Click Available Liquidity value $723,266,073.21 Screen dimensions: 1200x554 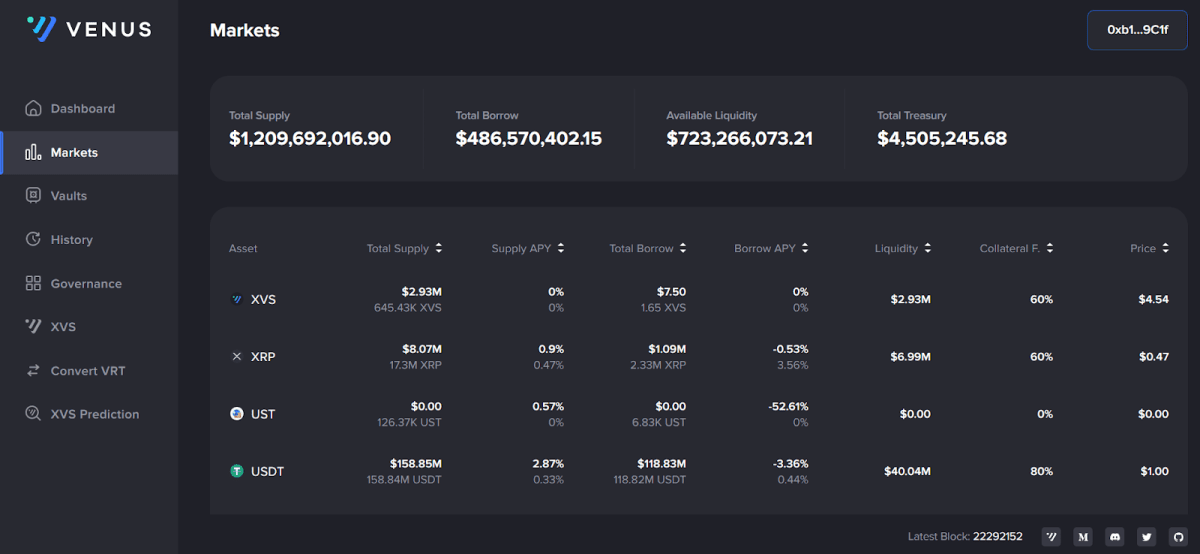click(740, 139)
